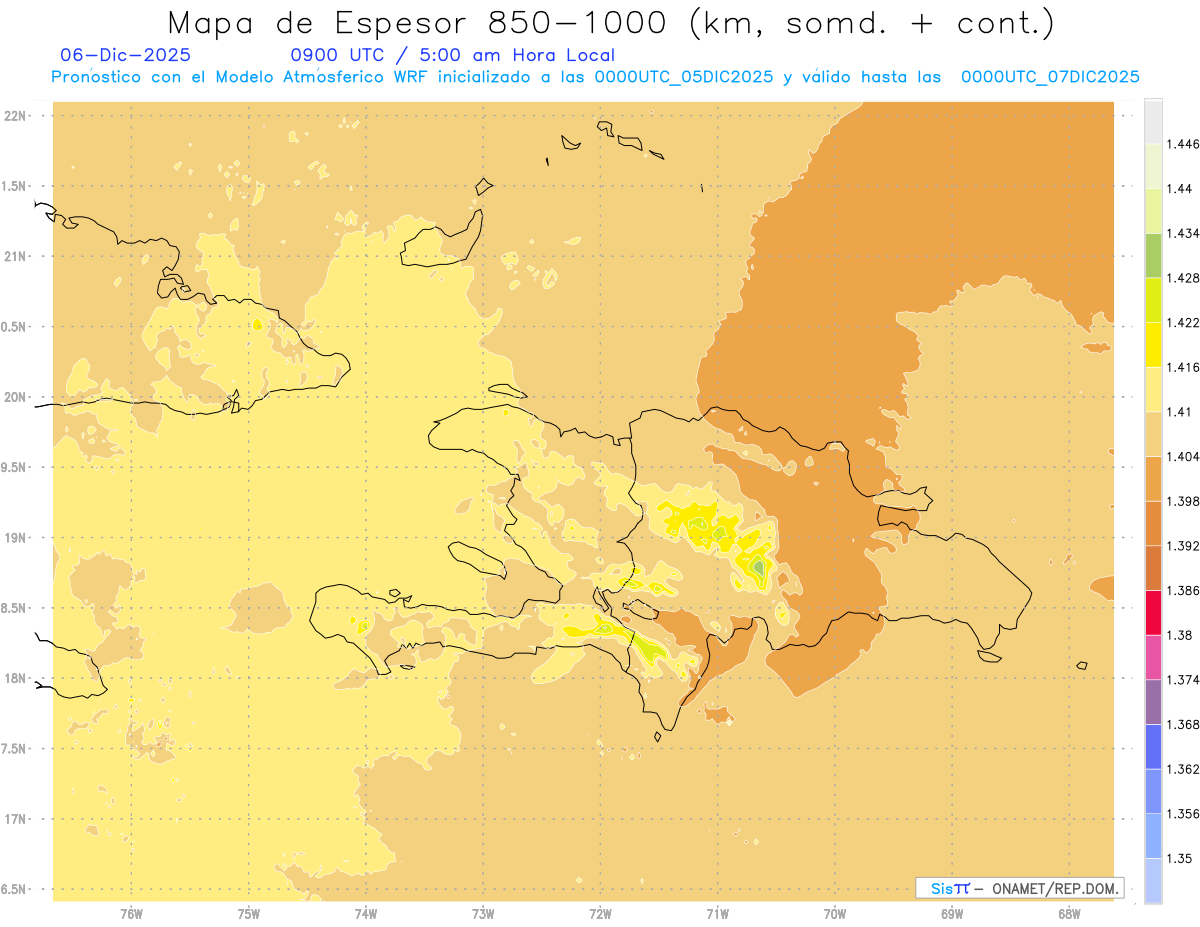Click the '74W' longitude label
The image size is (1200, 927).
[366, 913]
